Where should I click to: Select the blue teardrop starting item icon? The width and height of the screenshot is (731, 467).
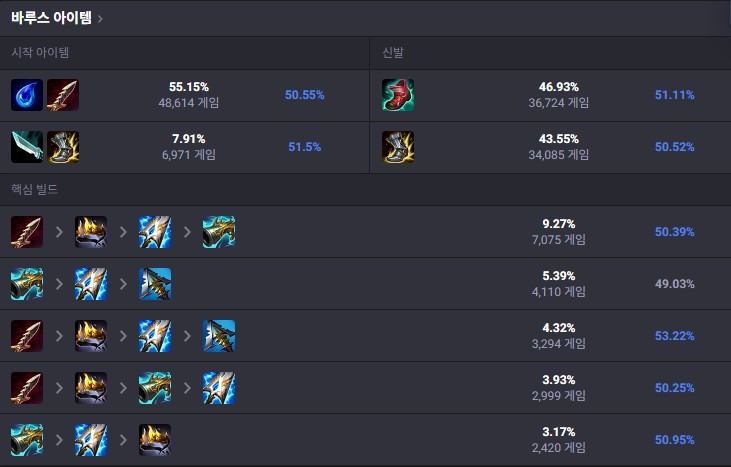27,95
